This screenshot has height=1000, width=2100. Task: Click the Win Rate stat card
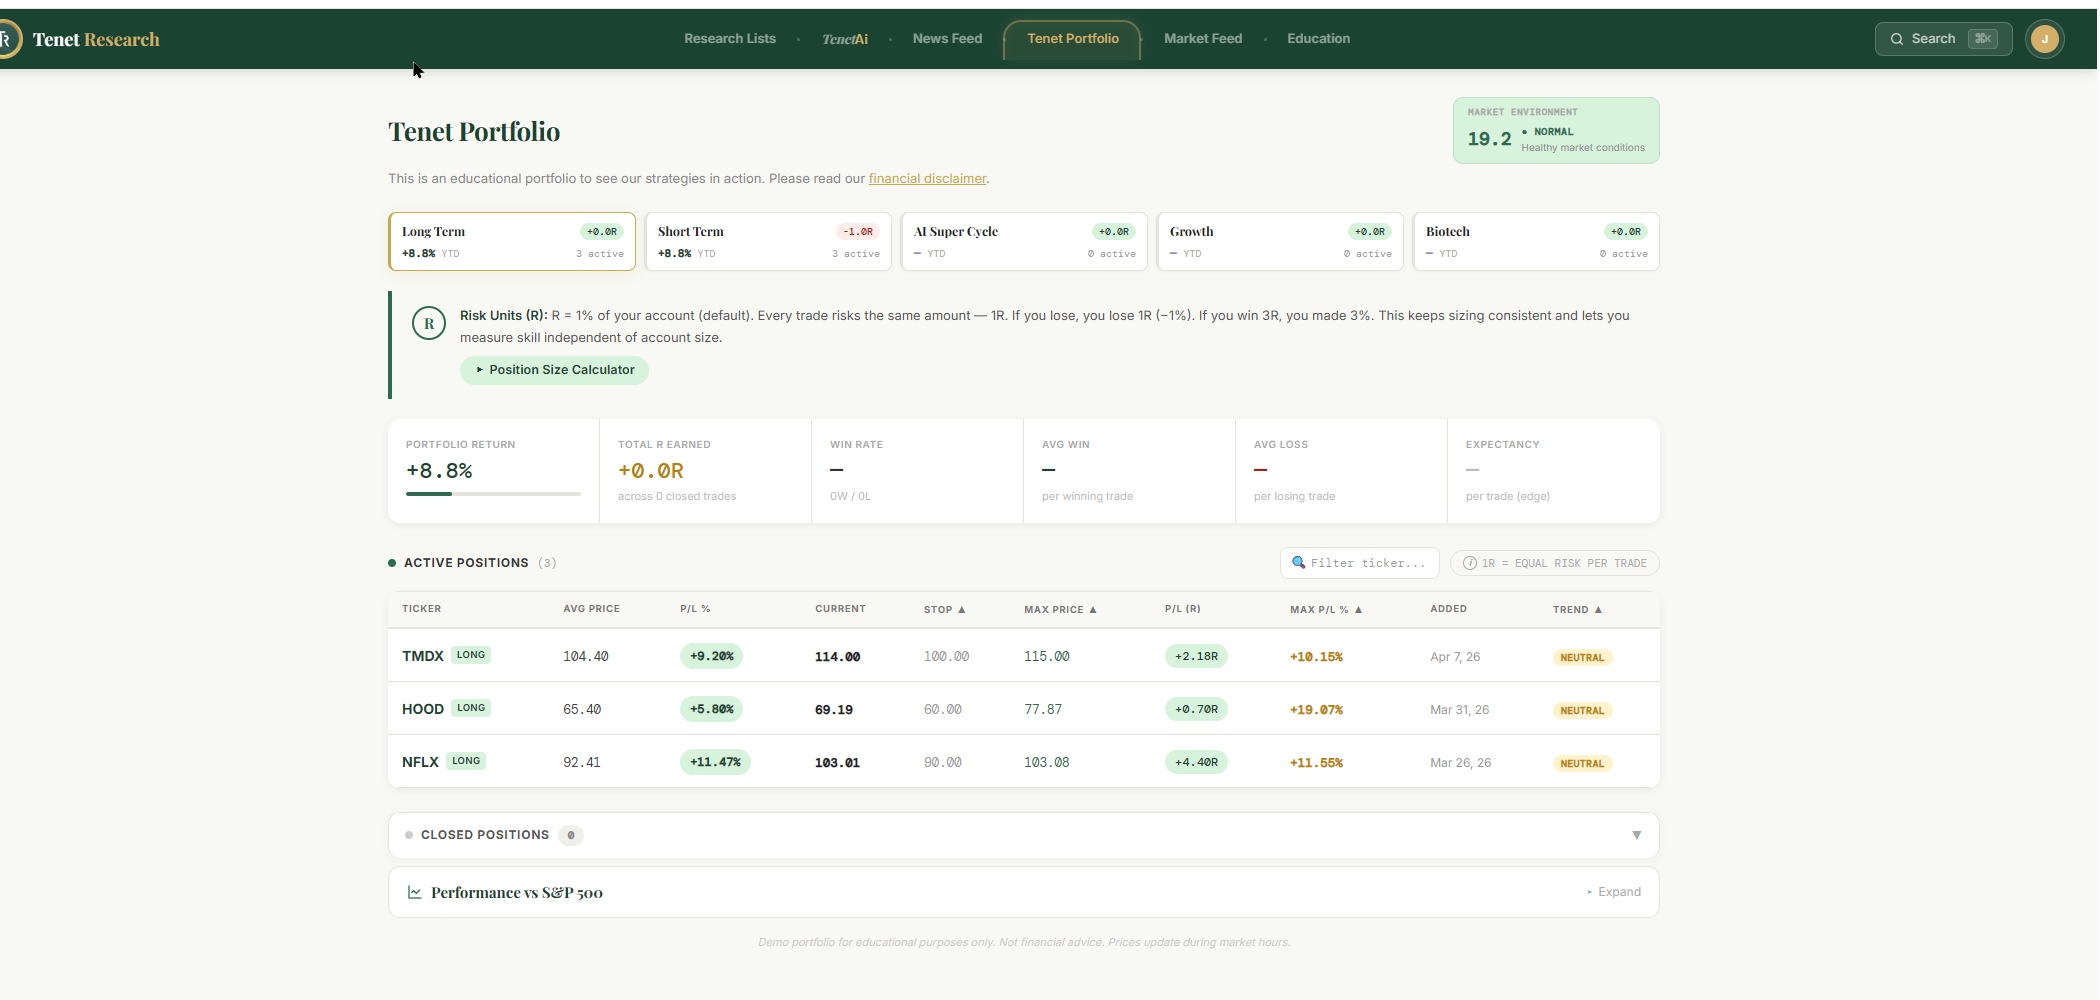[917, 471]
